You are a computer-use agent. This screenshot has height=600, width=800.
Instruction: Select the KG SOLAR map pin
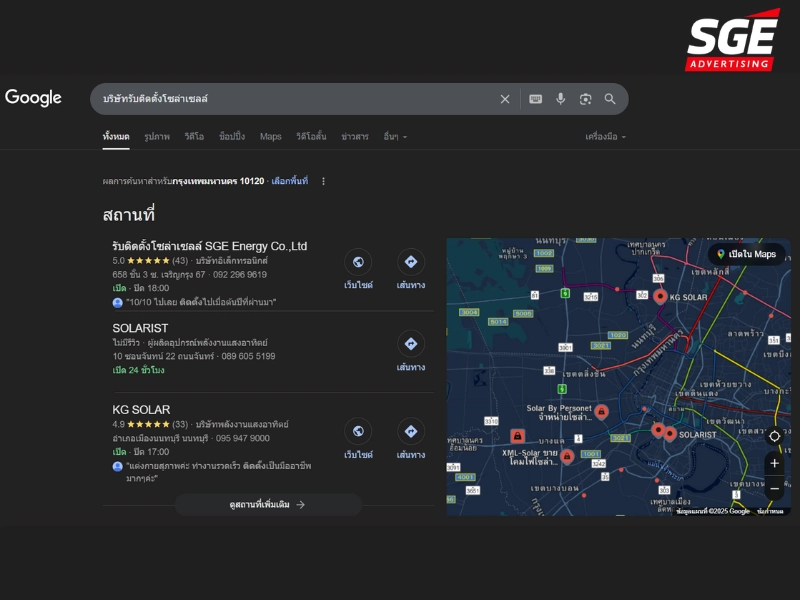(x=660, y=296)
